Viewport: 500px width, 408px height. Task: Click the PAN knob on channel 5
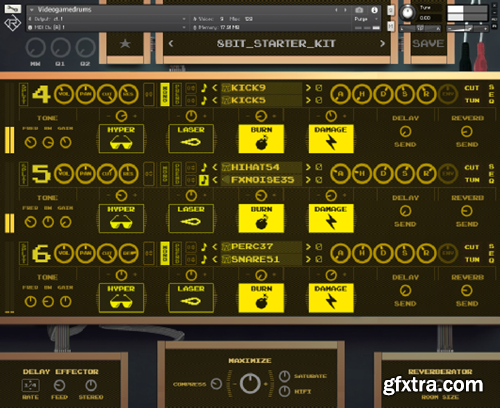click(86, 174)
